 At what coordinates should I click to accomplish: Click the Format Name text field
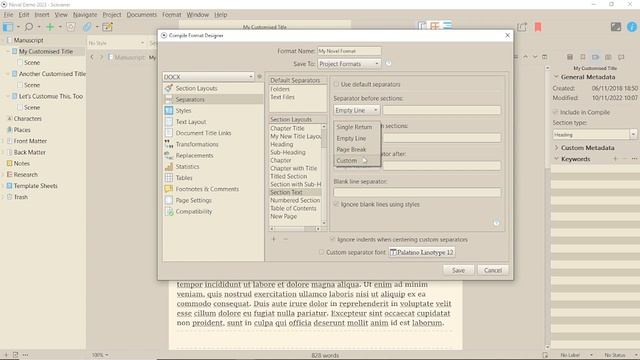click(349, 51)
